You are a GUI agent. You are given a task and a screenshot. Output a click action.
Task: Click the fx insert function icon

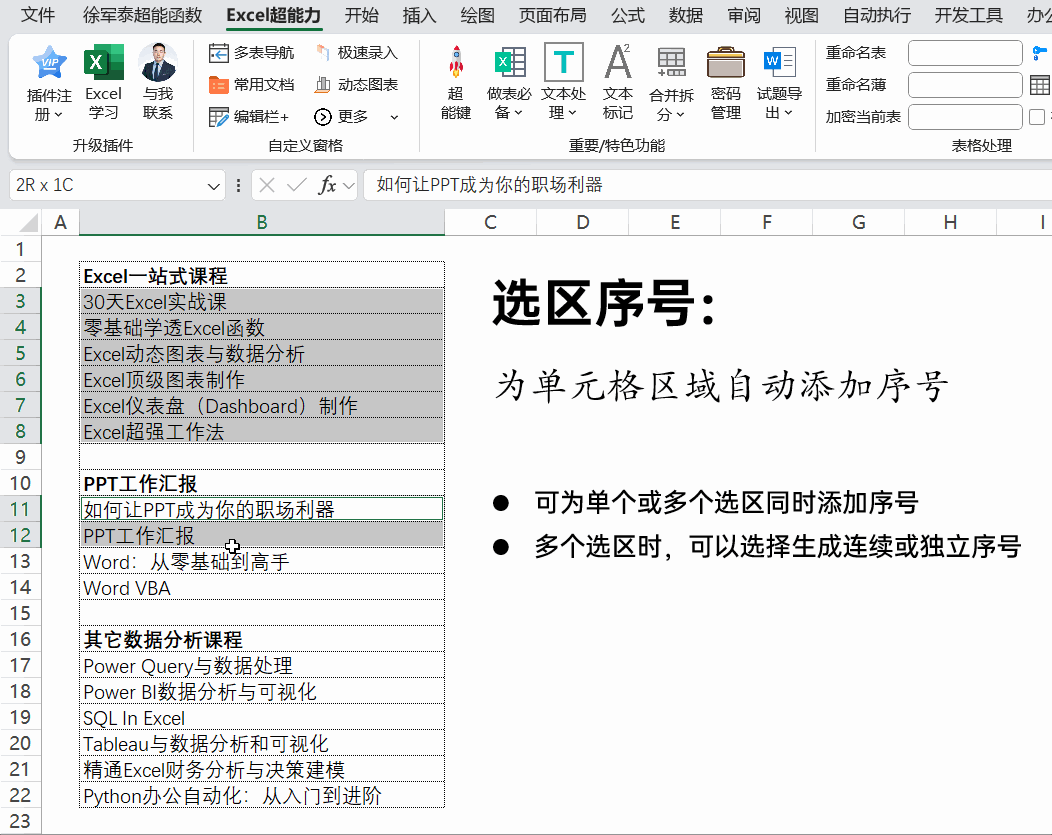tap(327, 185)
